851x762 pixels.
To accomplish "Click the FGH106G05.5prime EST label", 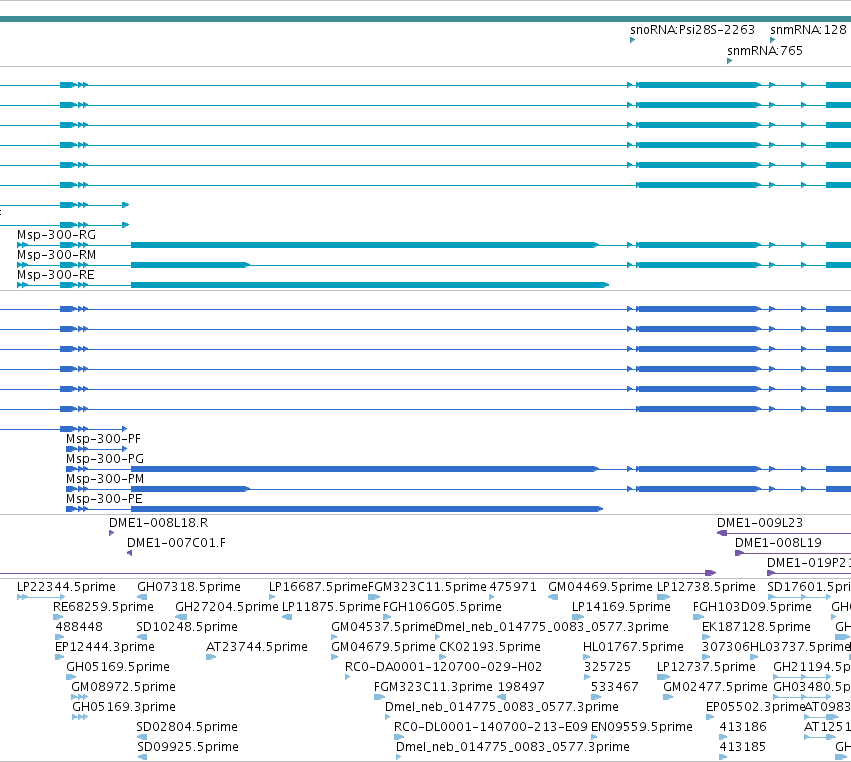I will pos(442,607).
